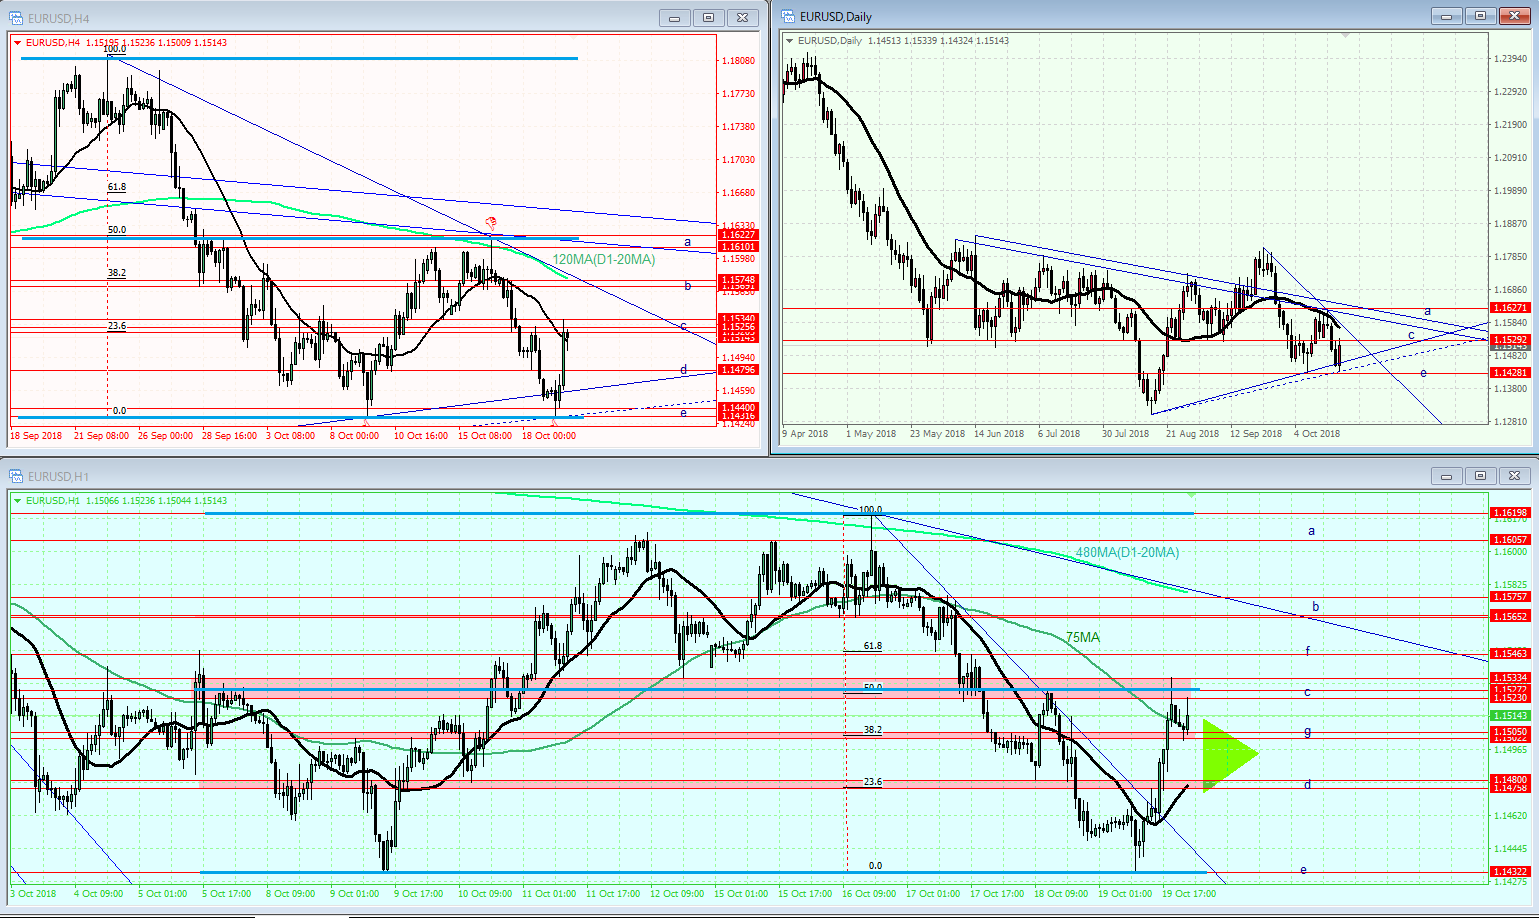The height and width of the screenshot is (918, 1539).
Task: Click the 1.15757 price tag on the H1 chart
Action: click(x=1510, y=597)
